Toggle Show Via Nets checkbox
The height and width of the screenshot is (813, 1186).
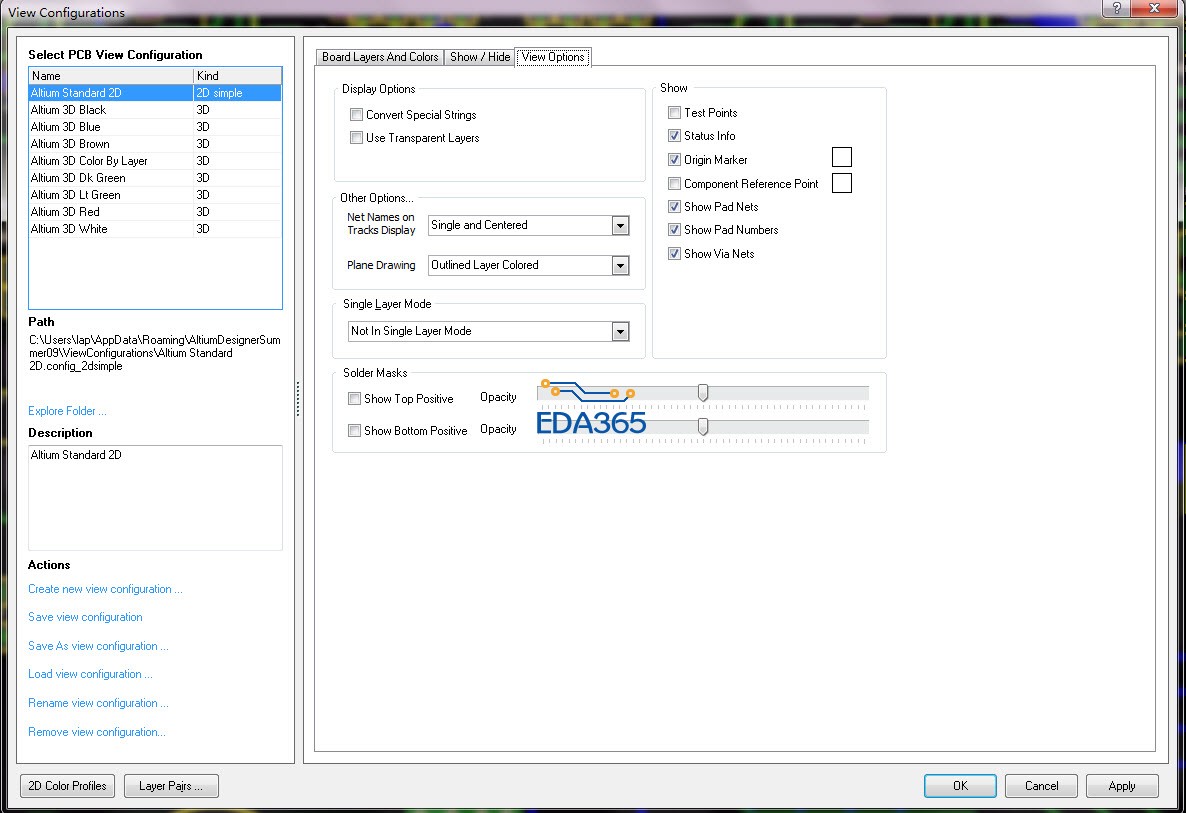(674, 254)
